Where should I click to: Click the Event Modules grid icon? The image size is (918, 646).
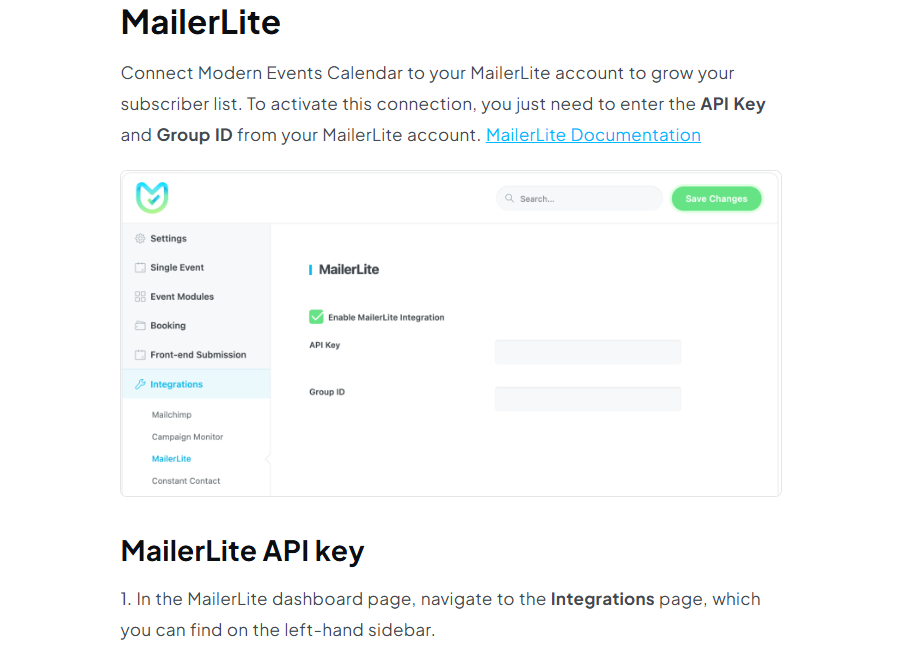[140, 297]
